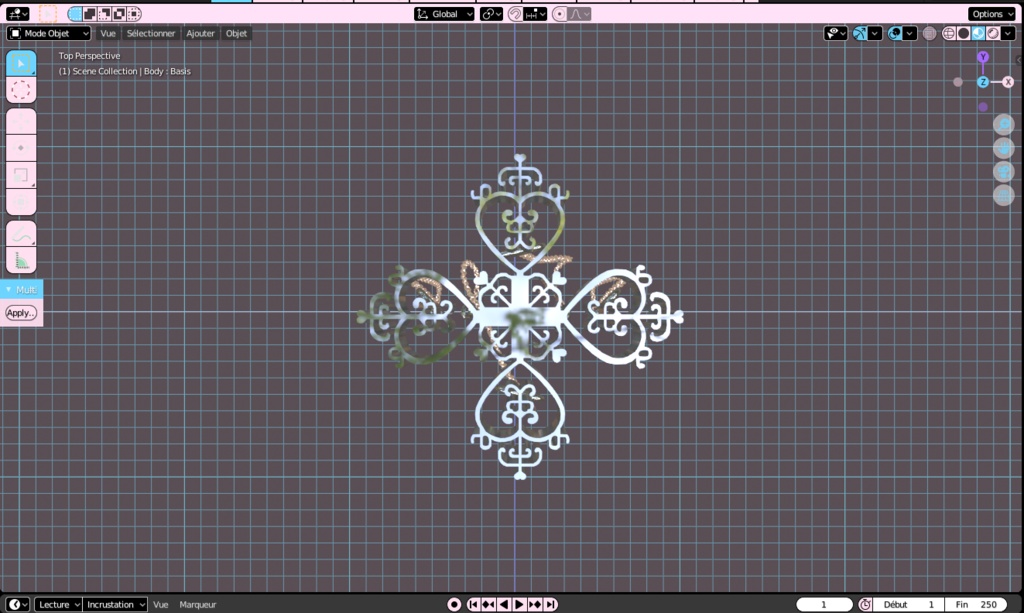Open the Sélectionner menu
1024x613 pixels.
click(151, 33)
